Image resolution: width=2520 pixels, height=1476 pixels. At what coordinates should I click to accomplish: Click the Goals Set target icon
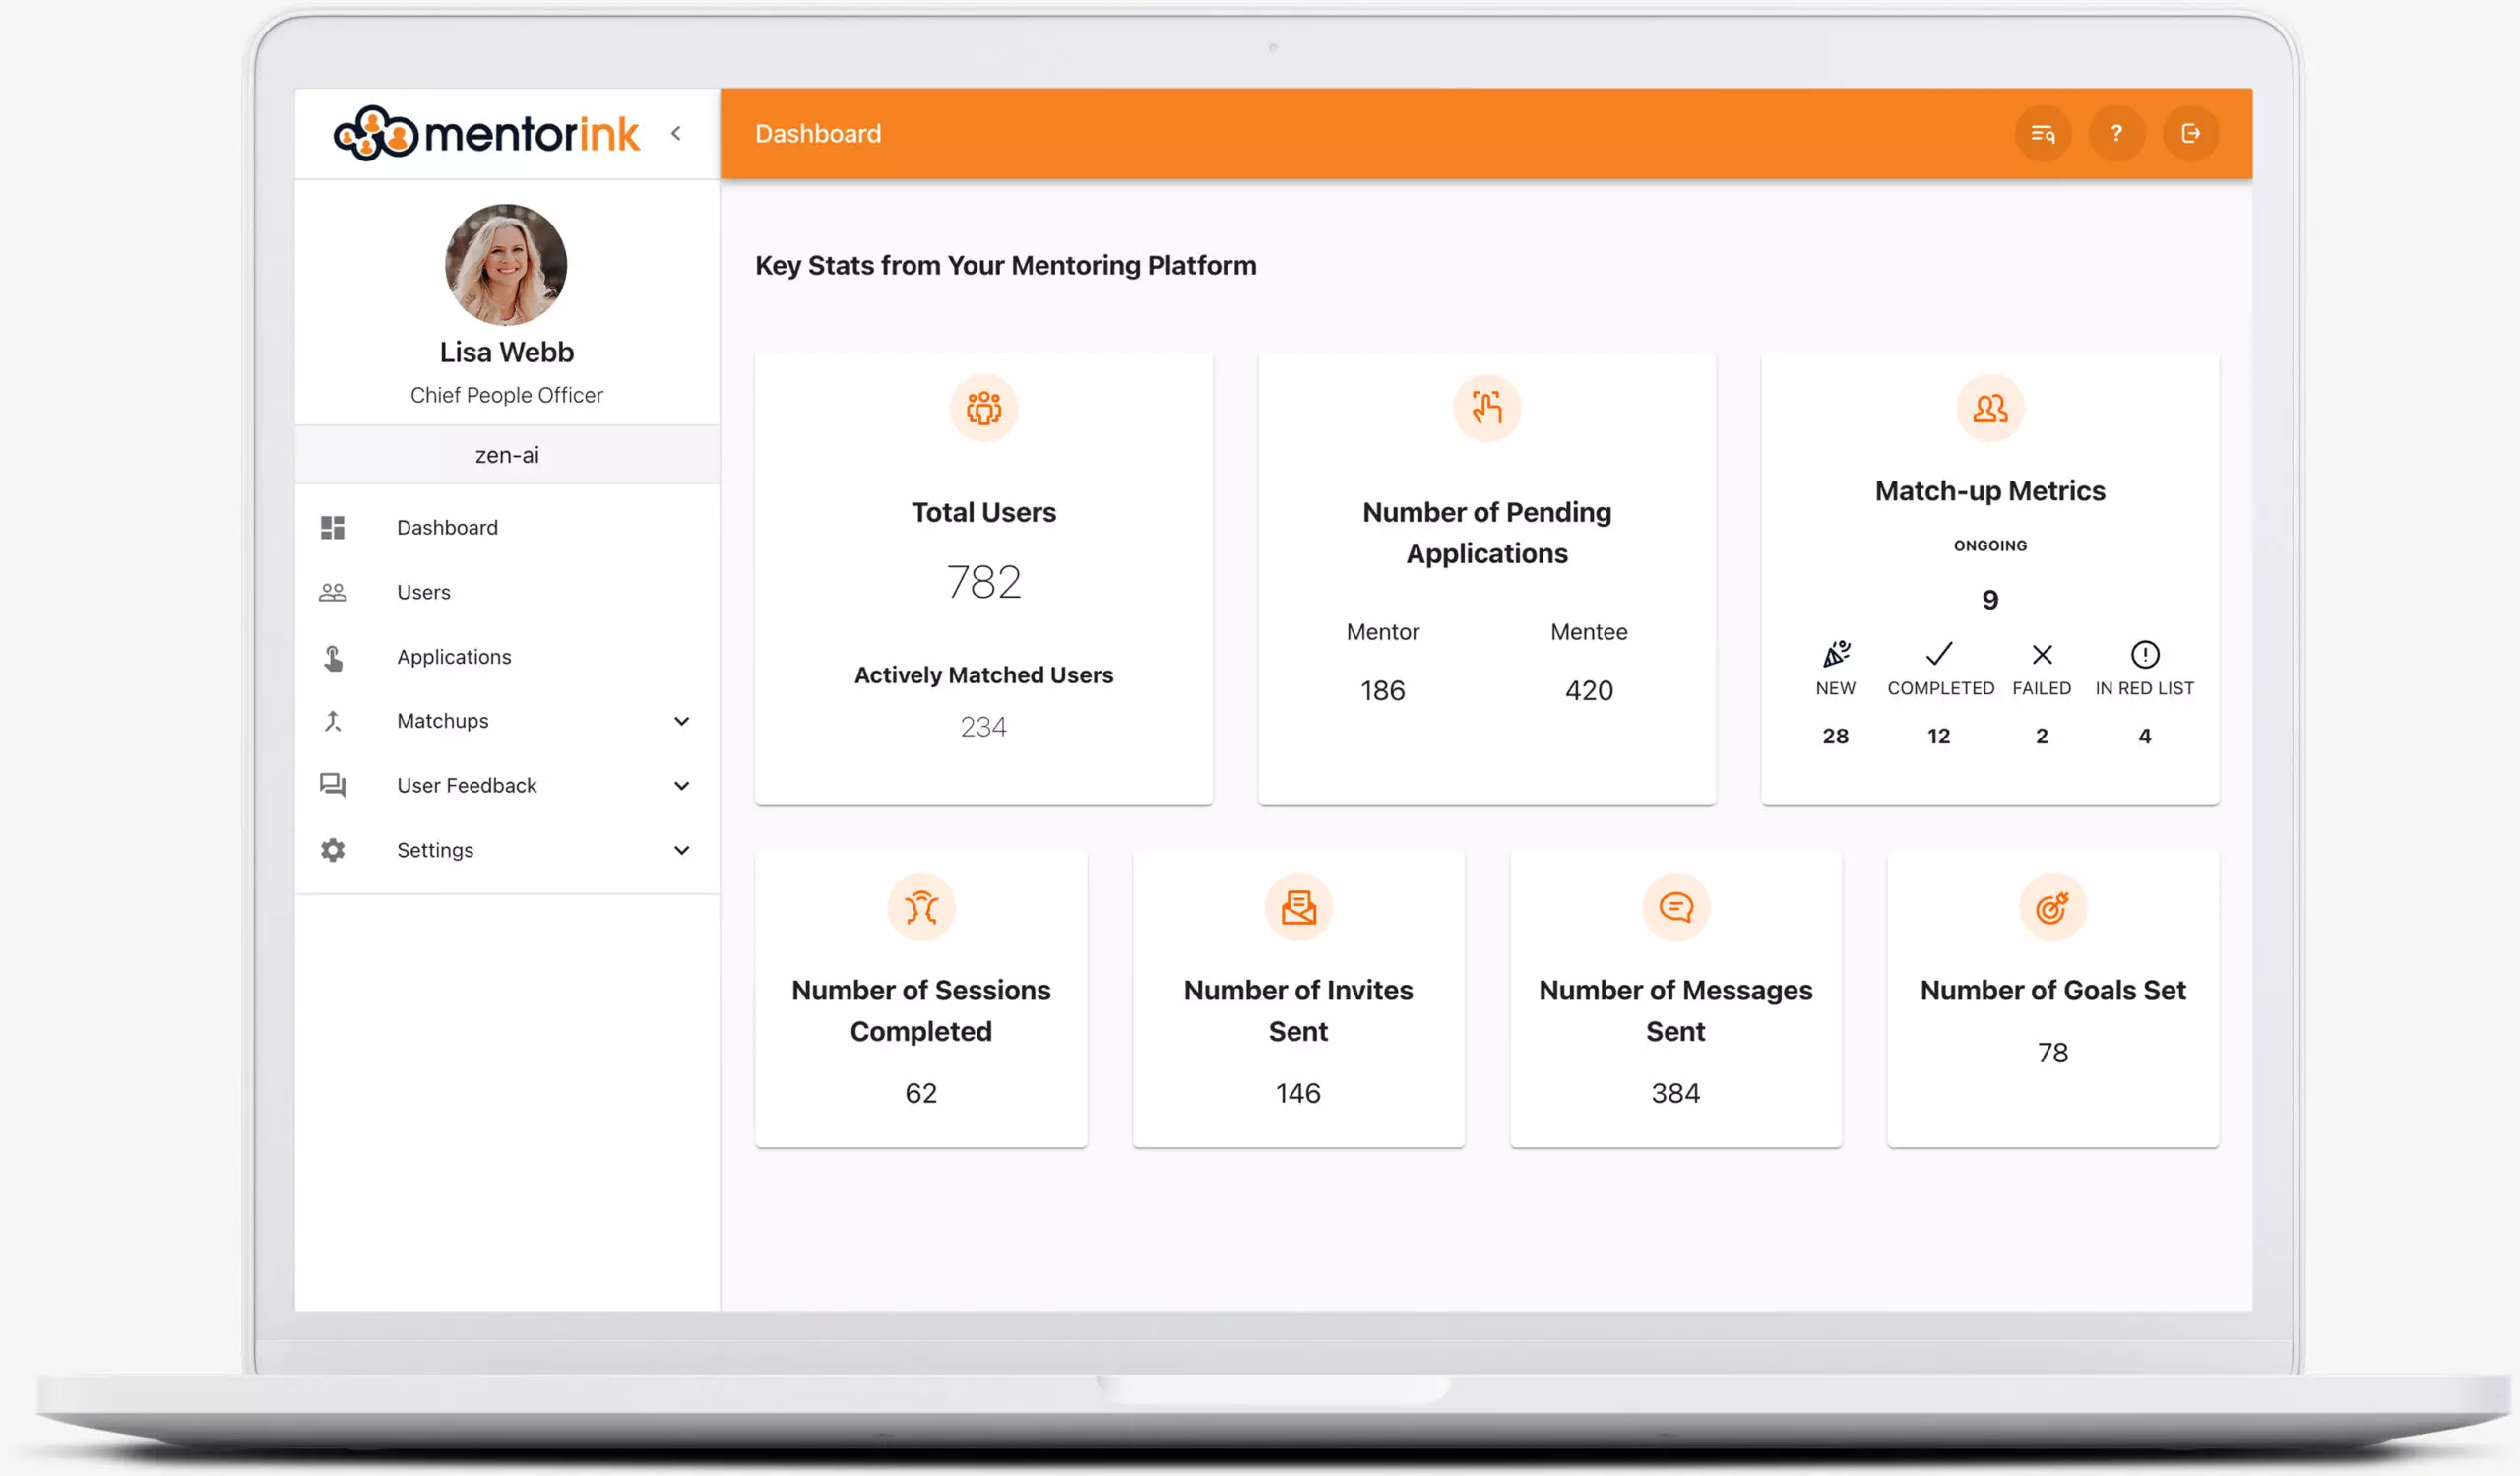click(2052, 907)
